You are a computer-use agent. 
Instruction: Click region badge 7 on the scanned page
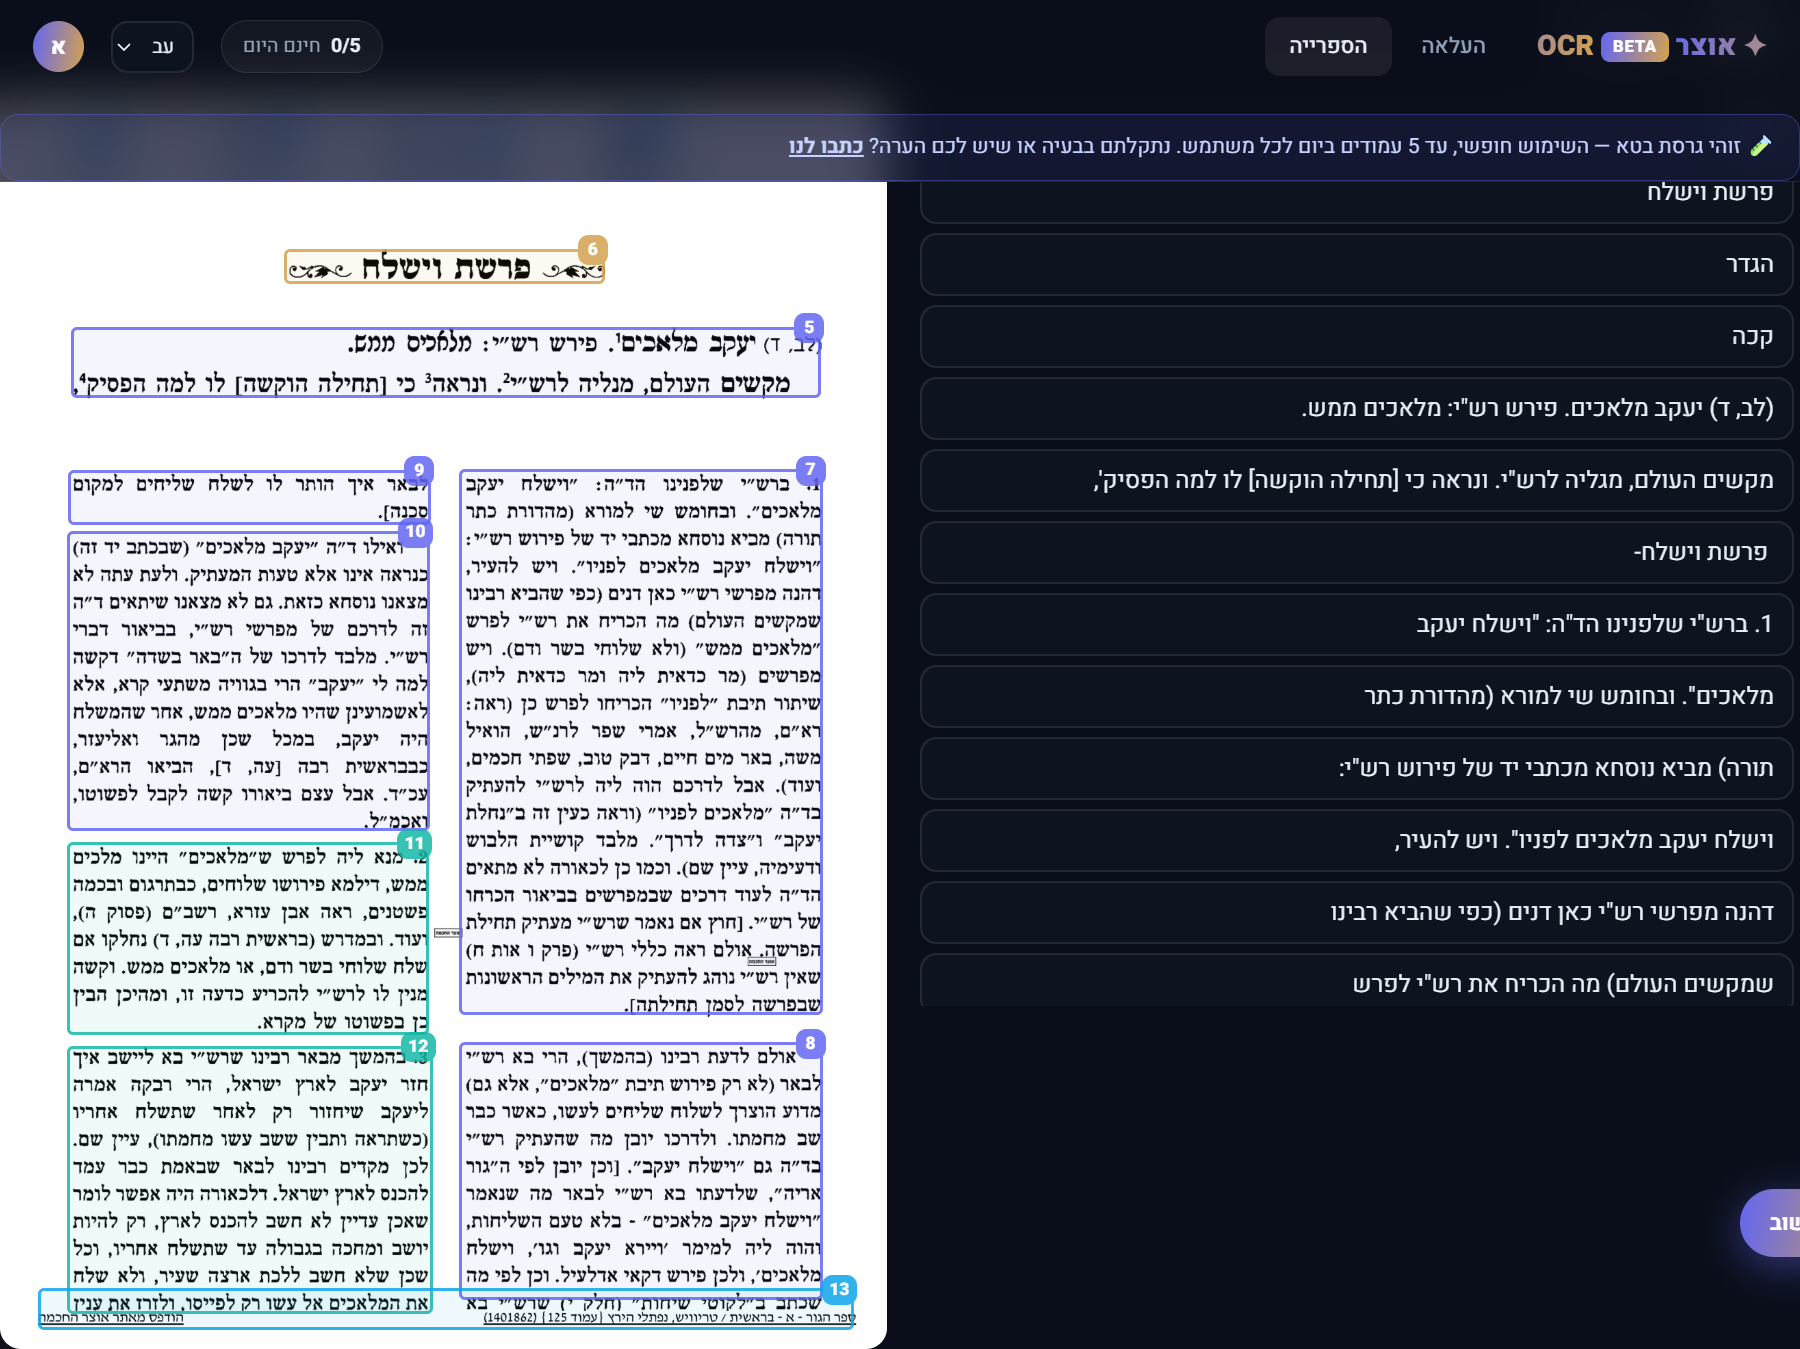click(x=810, y=469)
